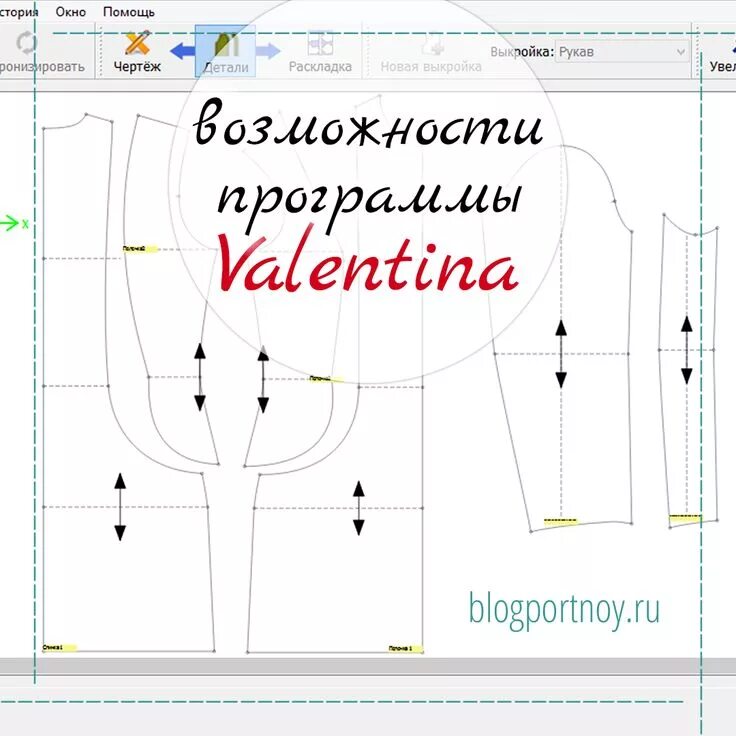The height and width of the screenshot is (736, 736).
Task: Open the blogportnoy.ru link
Action: click(x=564, y=609)
